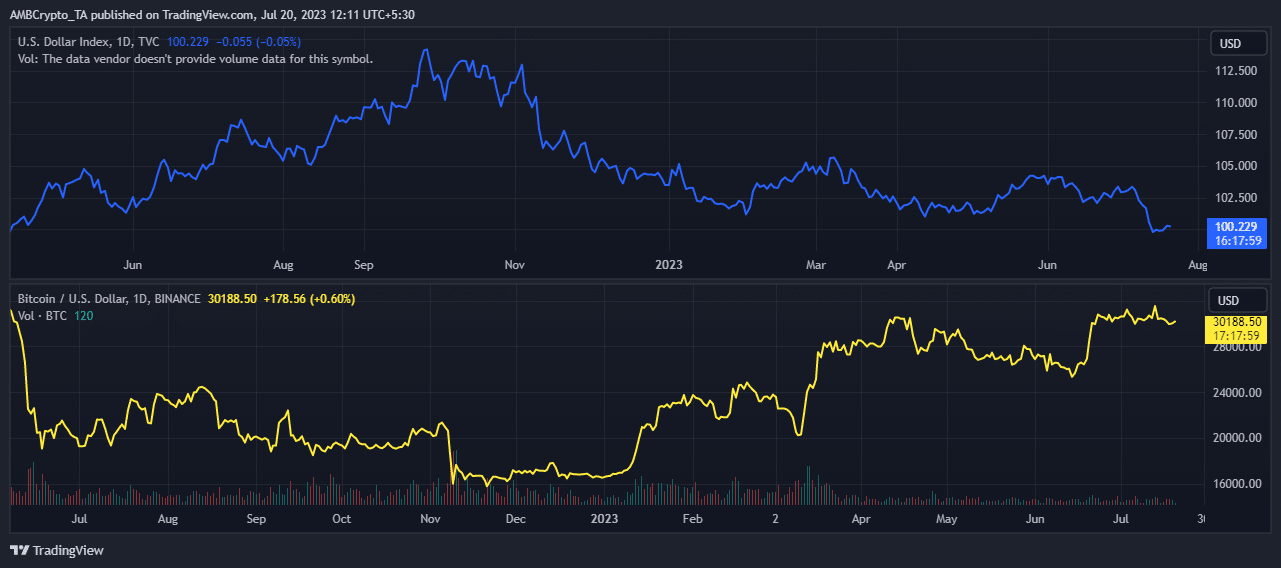Click the yellow 30188.50 last price tag

[1237, 322]
